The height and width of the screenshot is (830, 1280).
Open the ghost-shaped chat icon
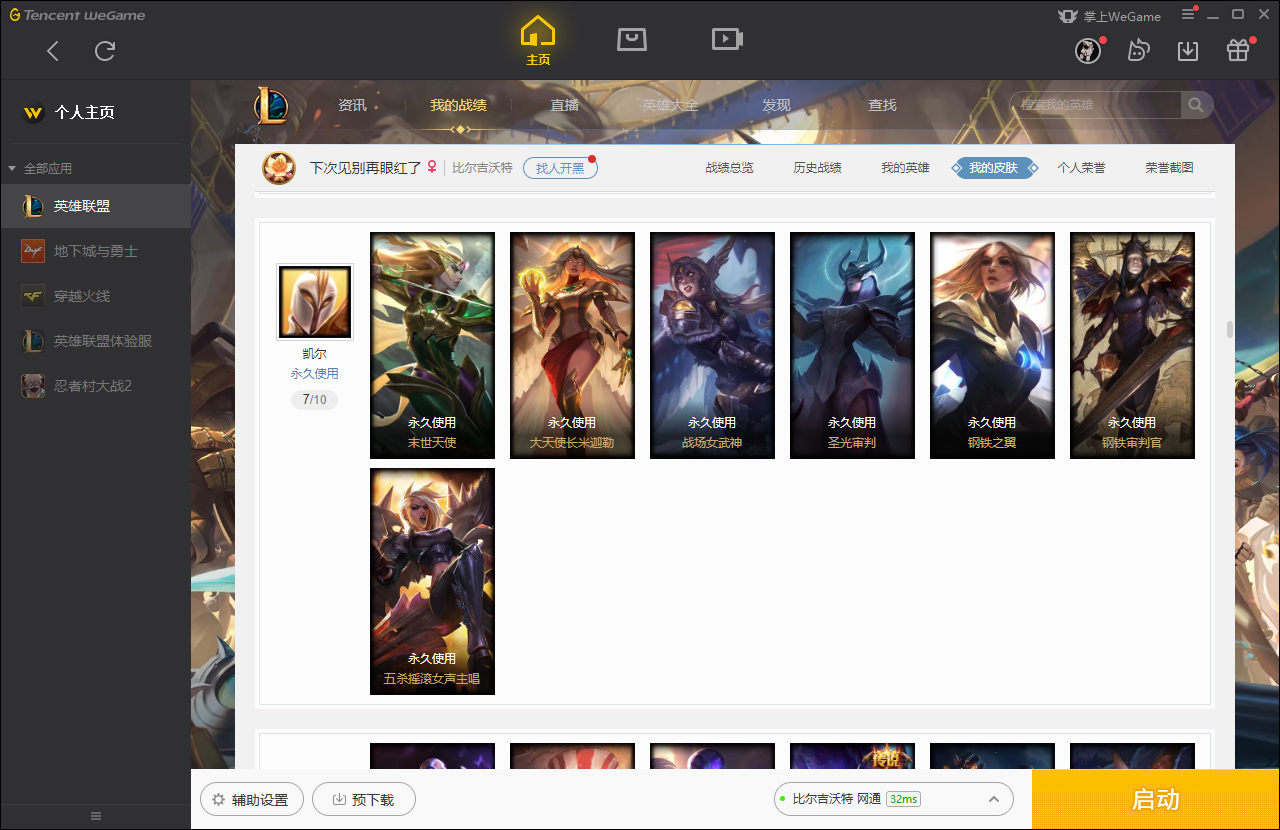(x=1138, y=51)
